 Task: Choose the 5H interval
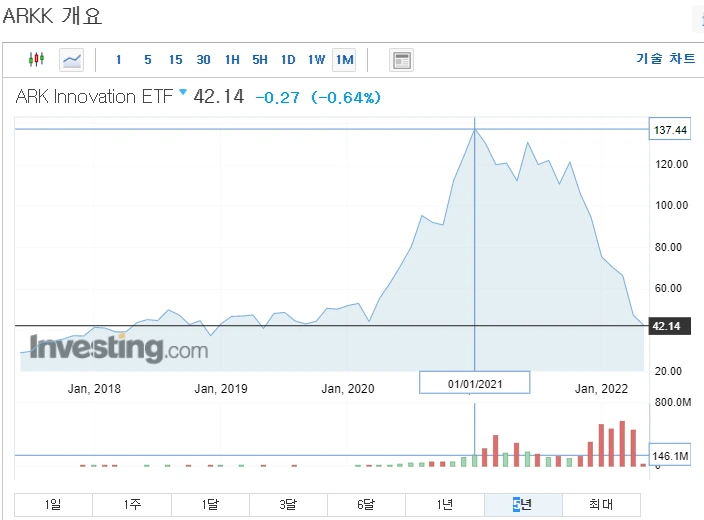pyautogui.click(x=260, y=60)
